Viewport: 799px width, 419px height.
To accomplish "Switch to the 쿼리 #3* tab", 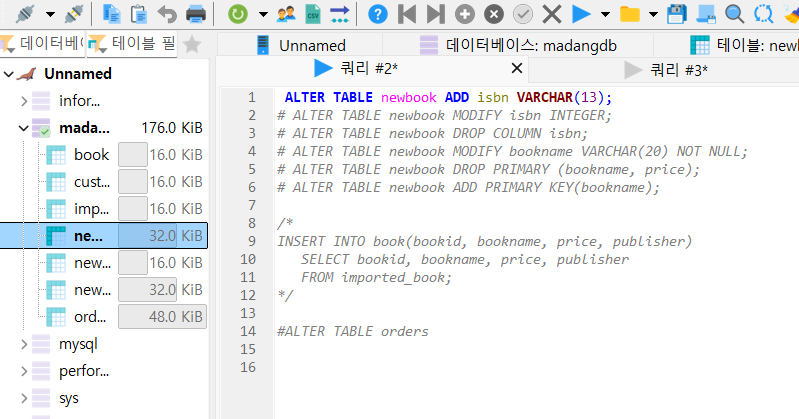I will 665,69.
